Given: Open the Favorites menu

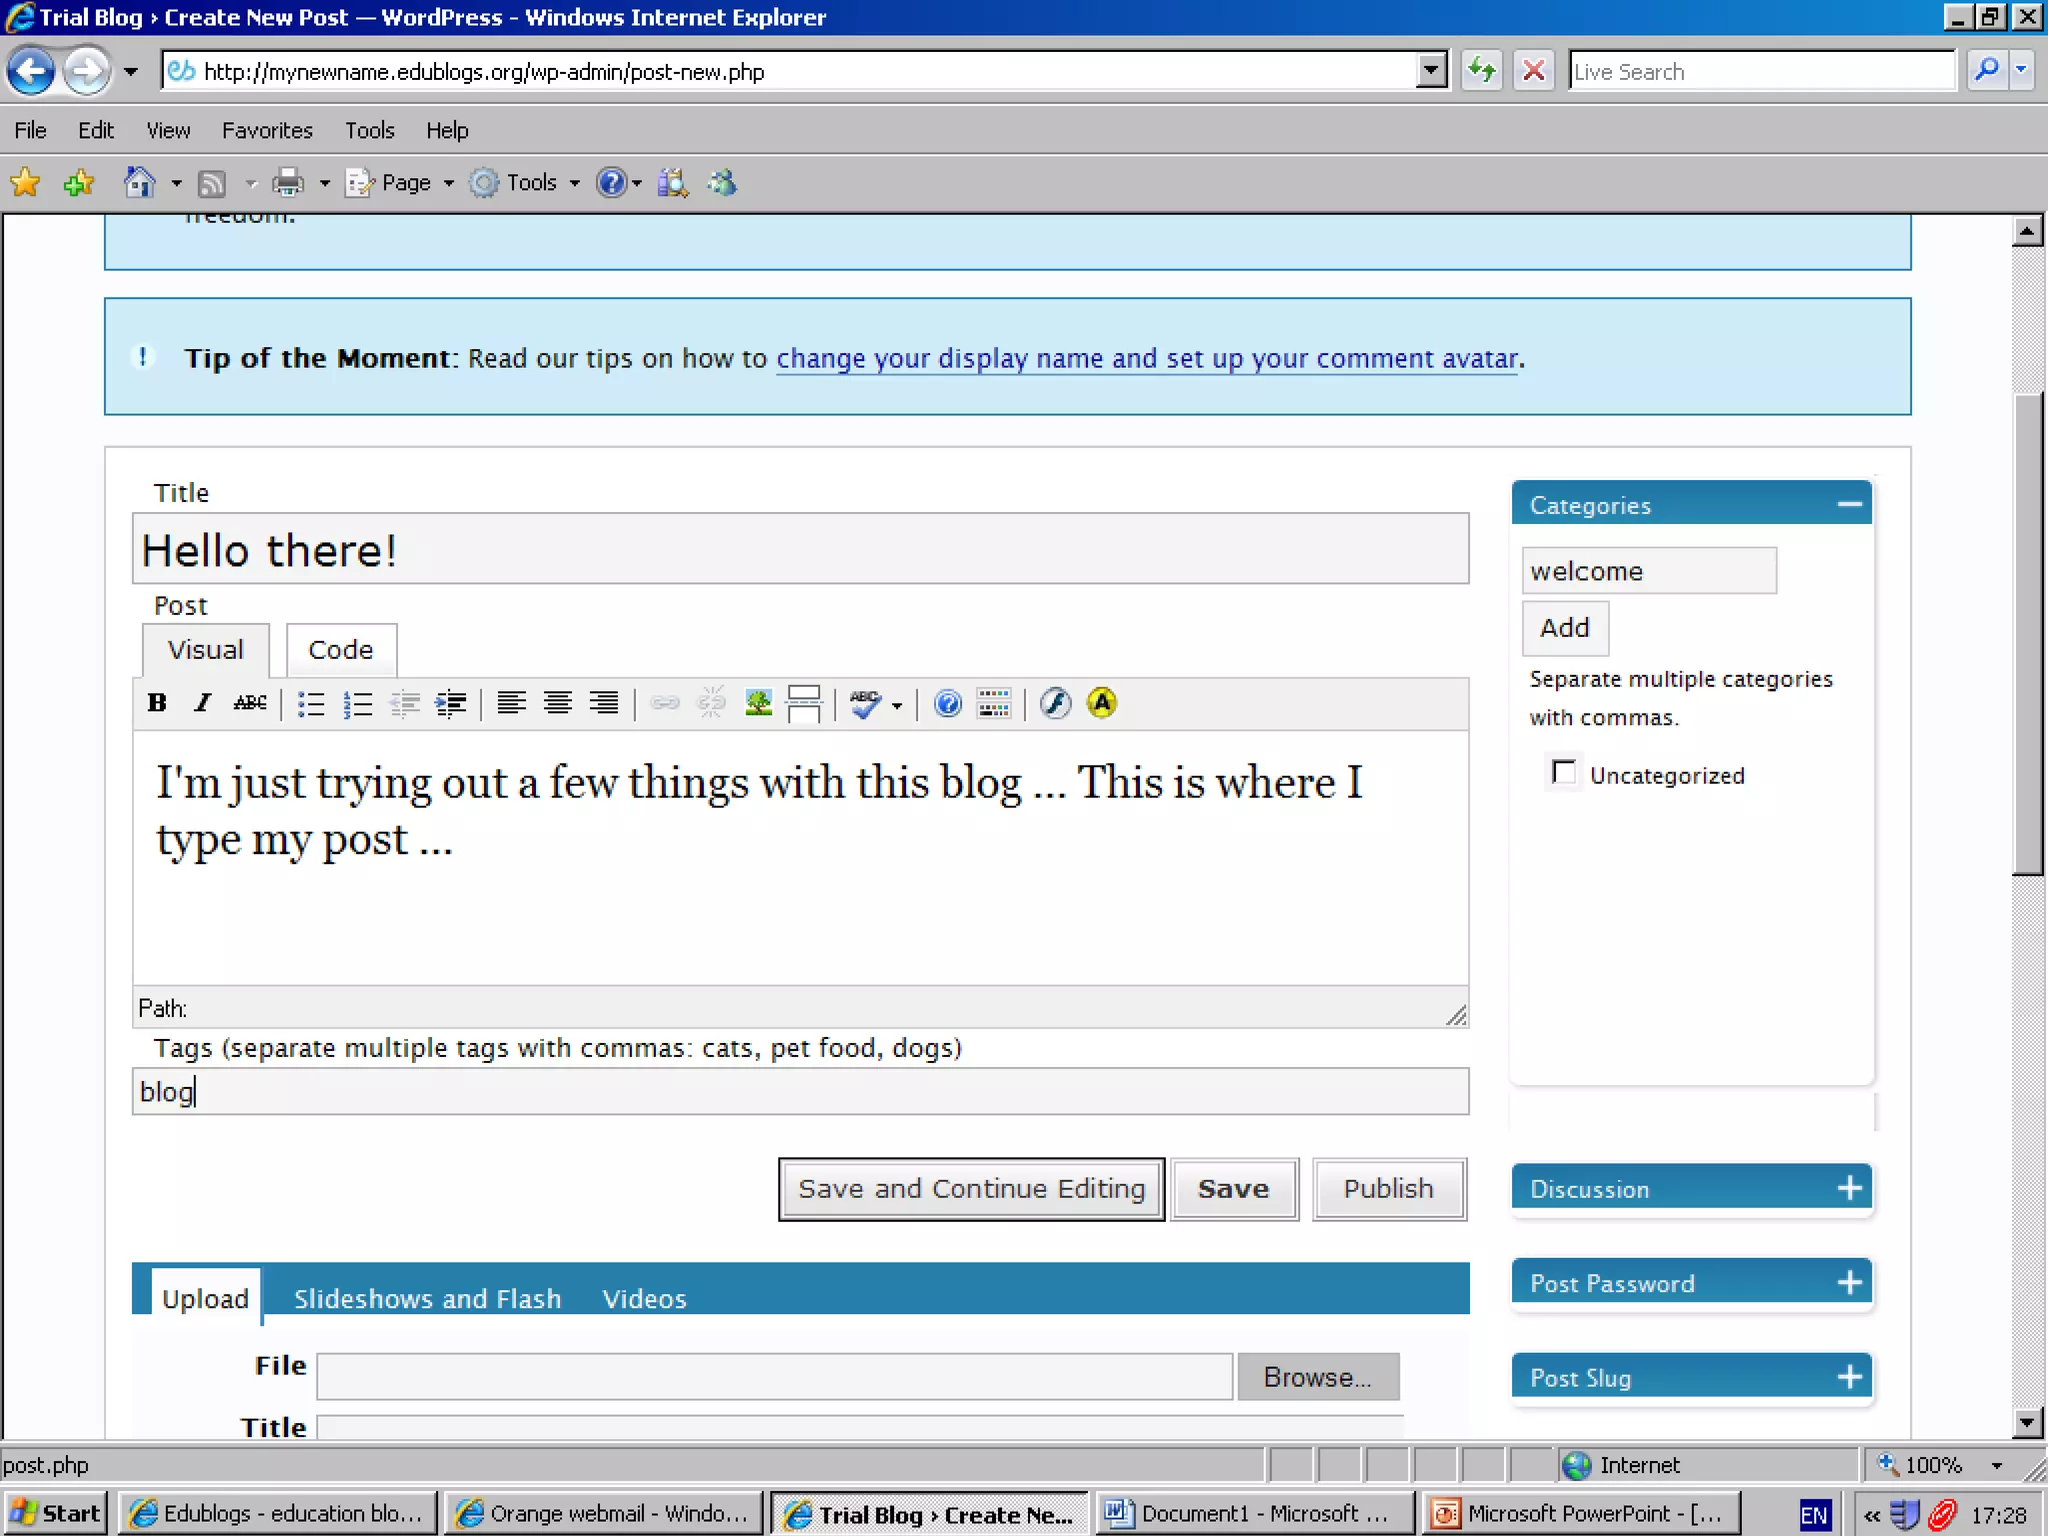Looking at the screenshot, I should click(x=267, y=130).
